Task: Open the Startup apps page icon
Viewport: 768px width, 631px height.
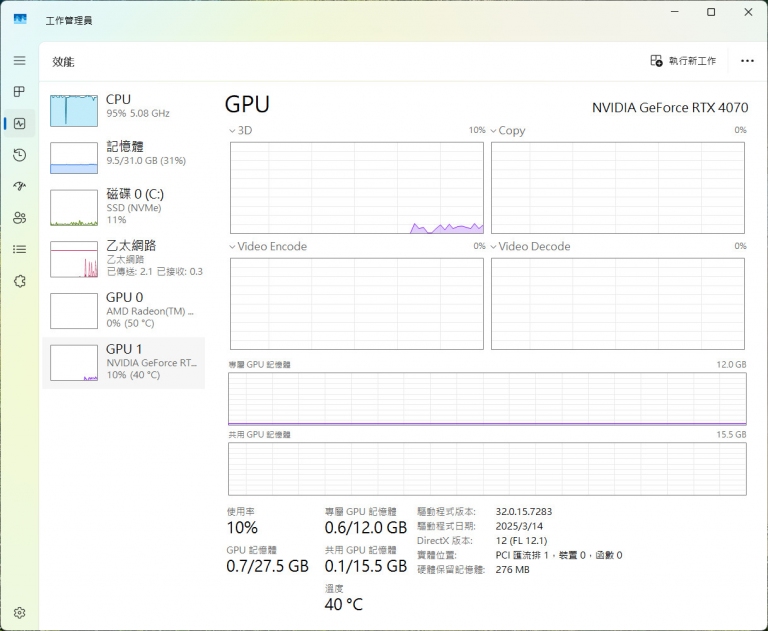Action: (19, 186)
